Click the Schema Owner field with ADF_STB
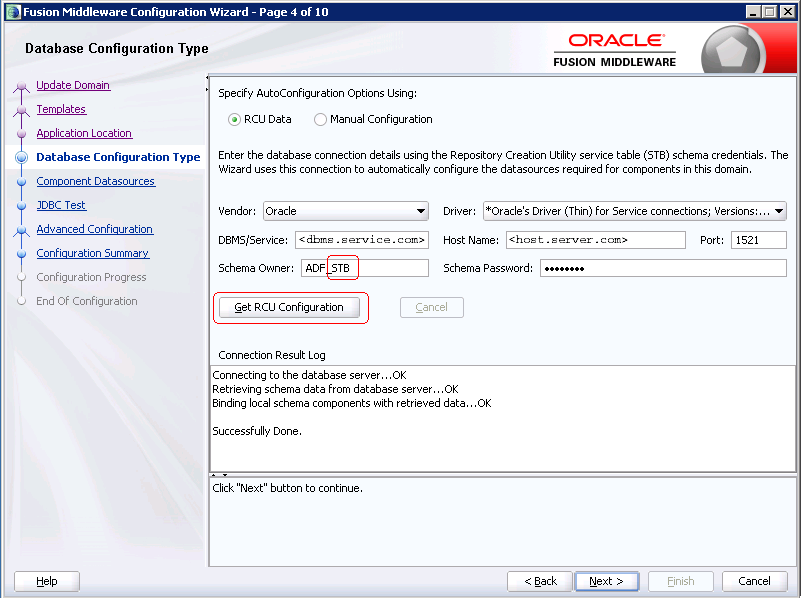Screen dimensions: 801x598 point(365,268)
